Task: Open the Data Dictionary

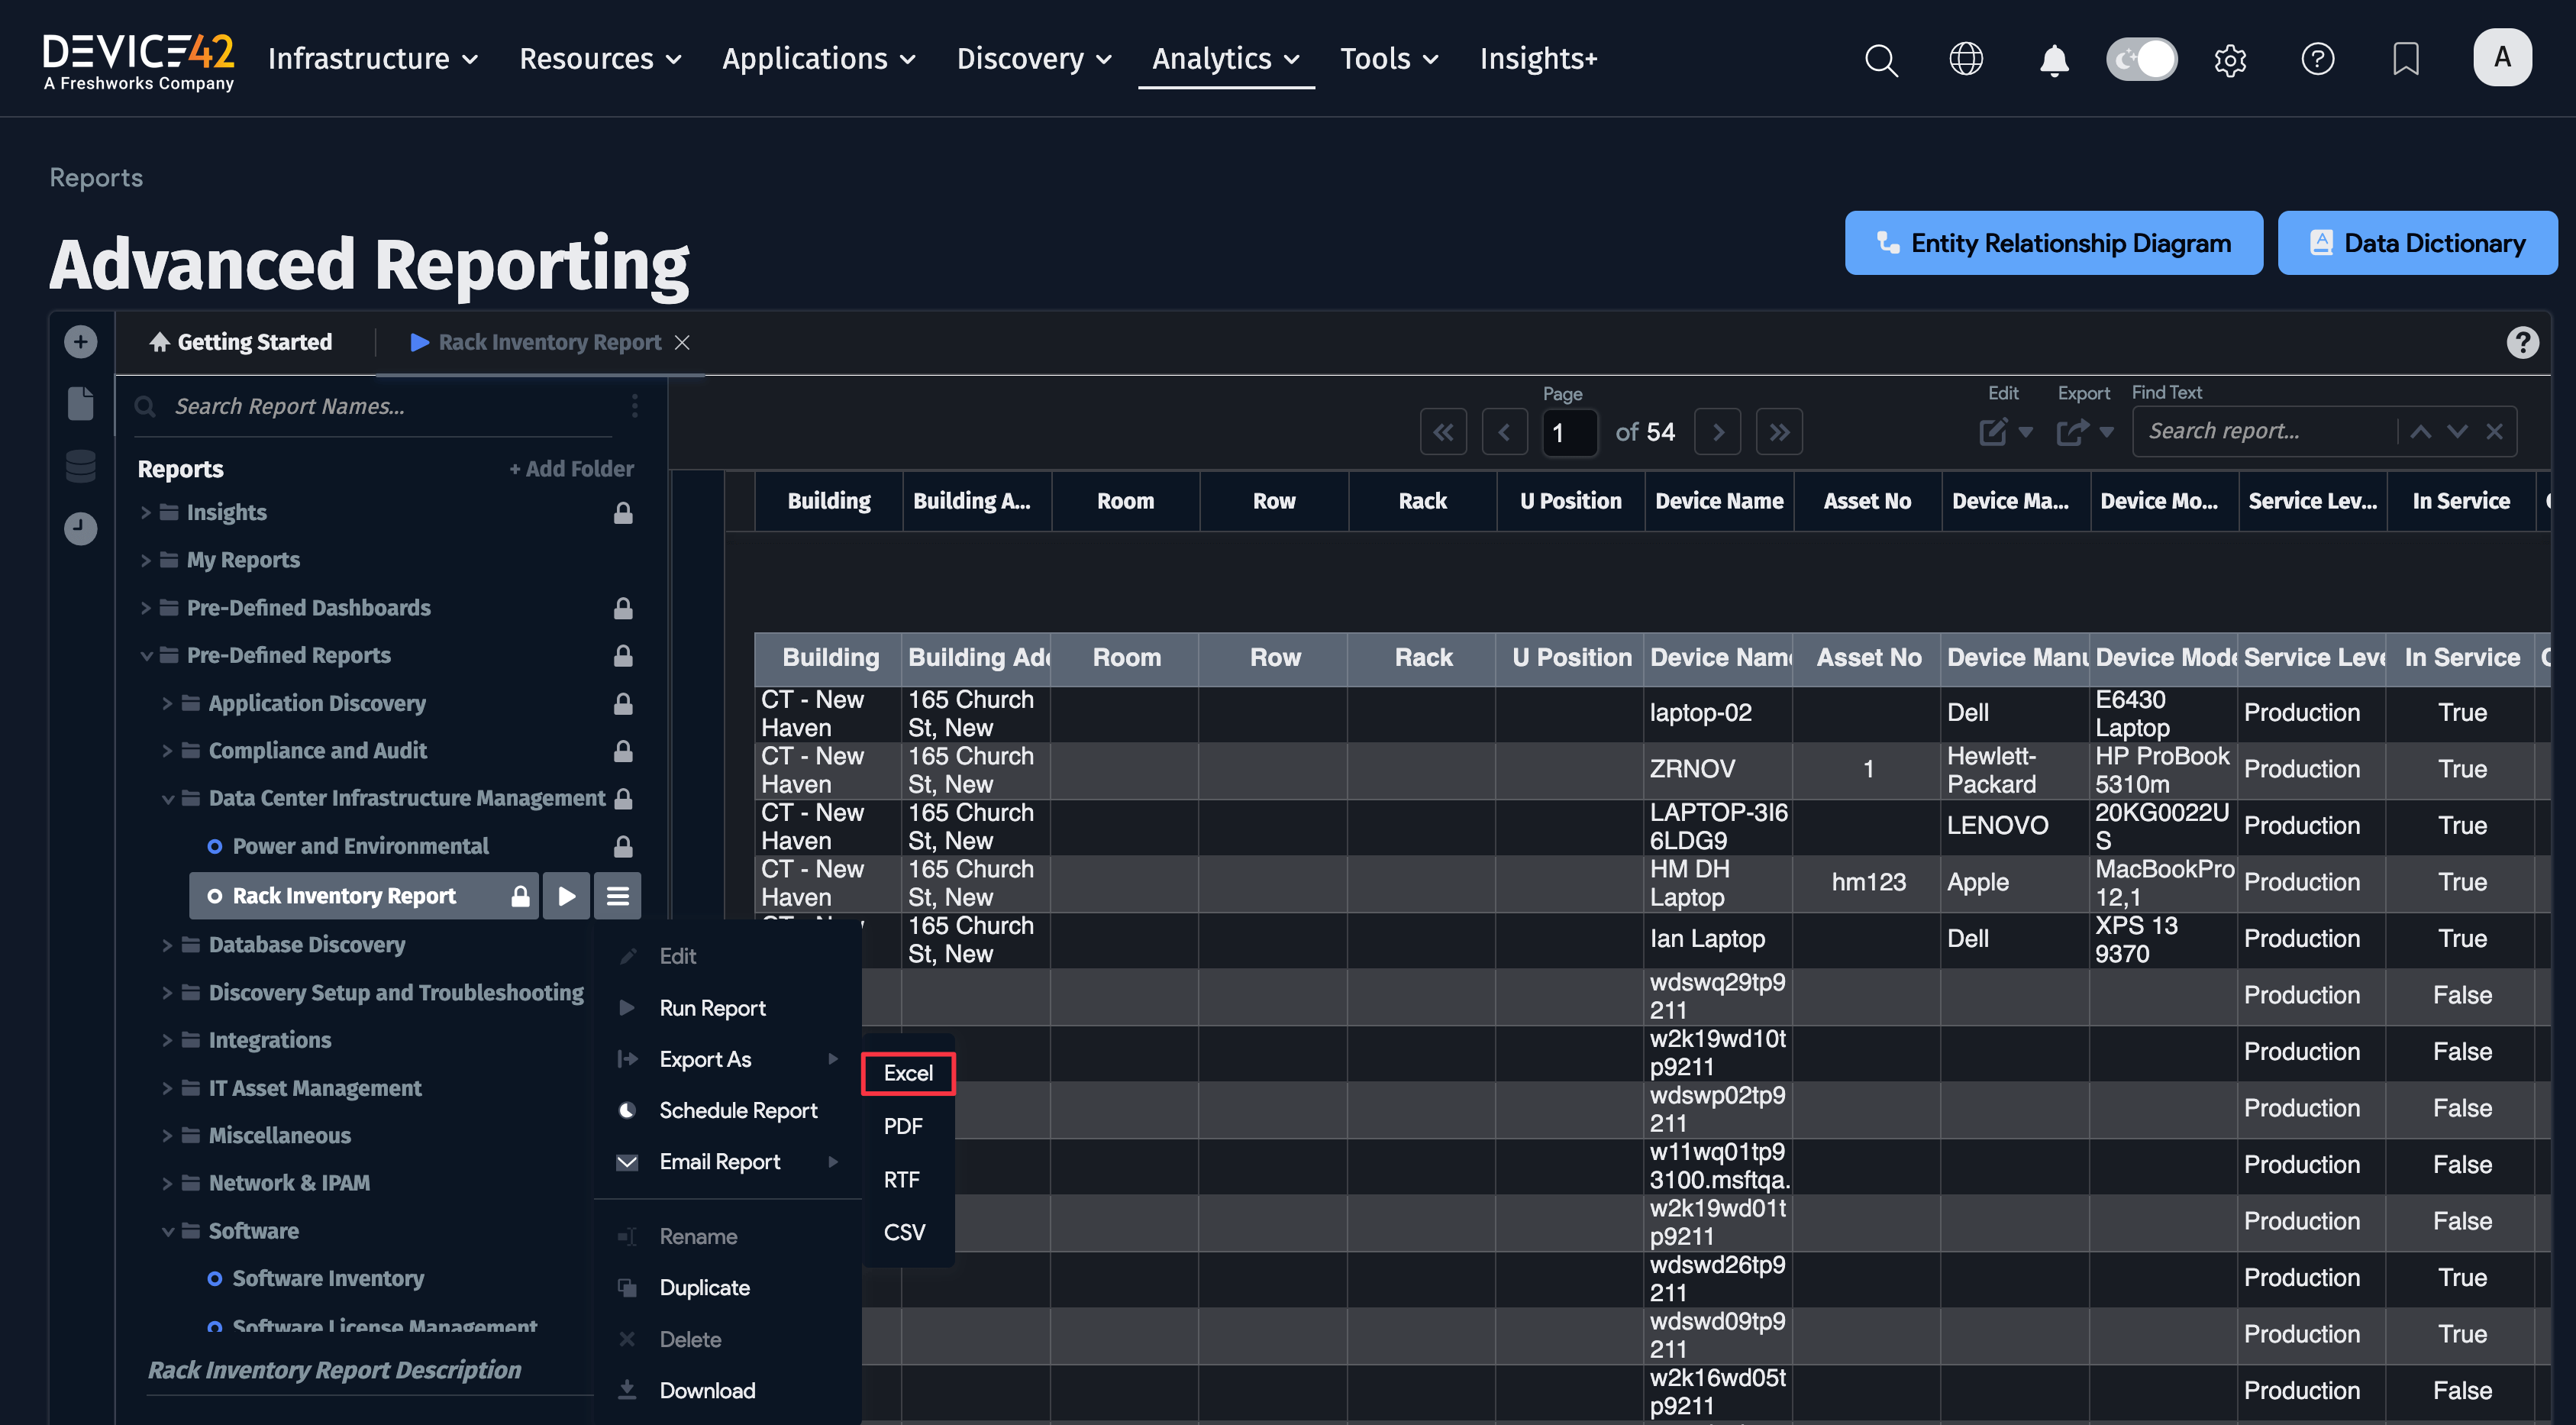Action: (x=2417, y=243)
